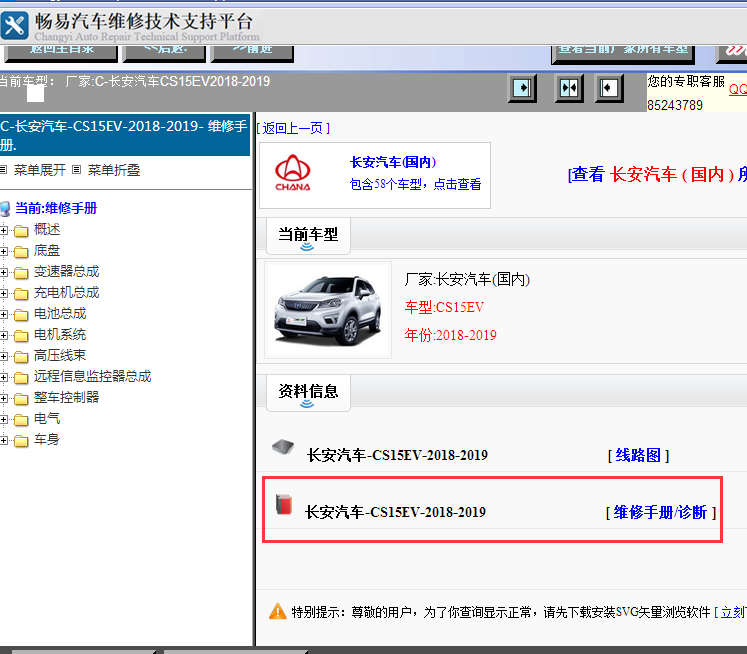747x654 pixels.
Task: Select the 当前车型 tab
Action: tap(308, 236)
